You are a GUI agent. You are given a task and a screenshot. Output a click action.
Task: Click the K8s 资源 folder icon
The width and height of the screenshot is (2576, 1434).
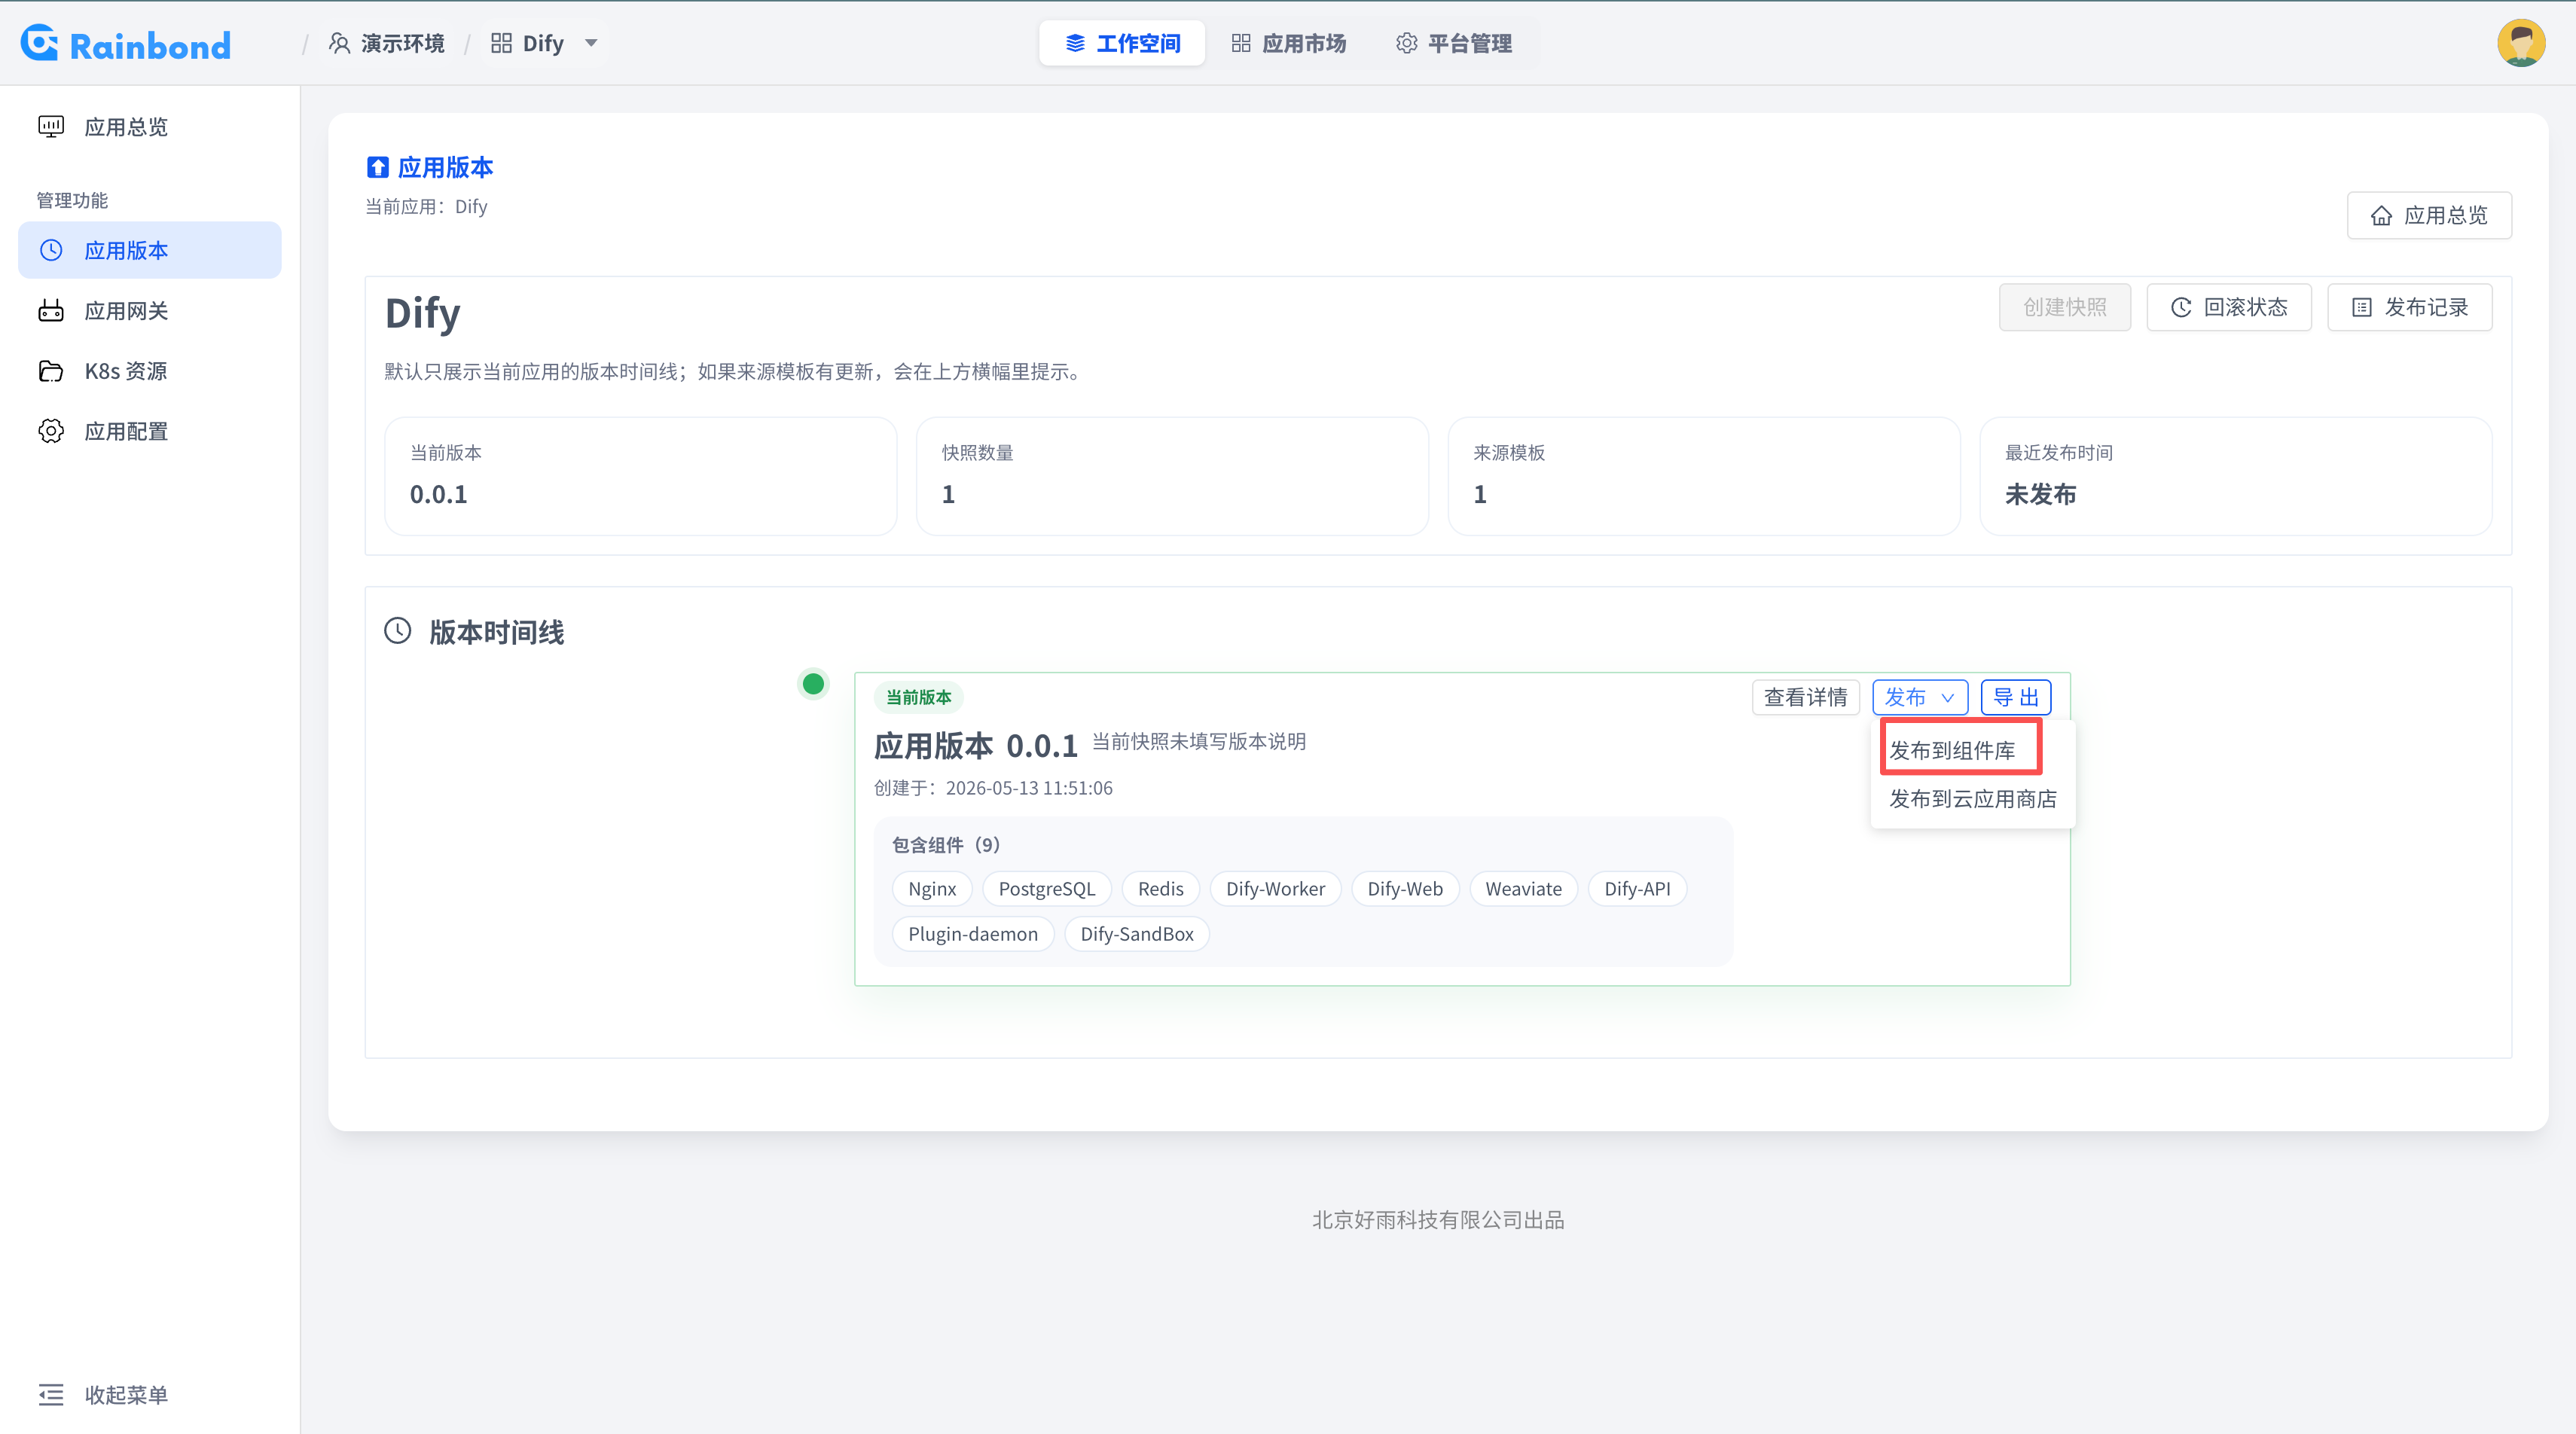click(51, 371)
